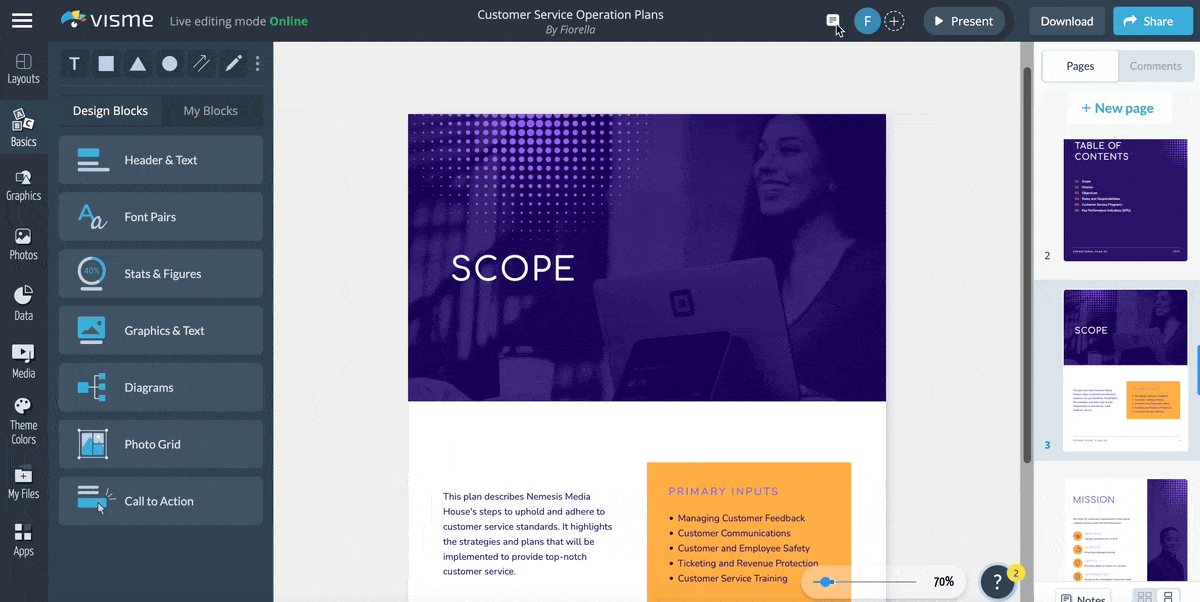
Task: Open the hamburger main menu
Action: click(22, 21)
